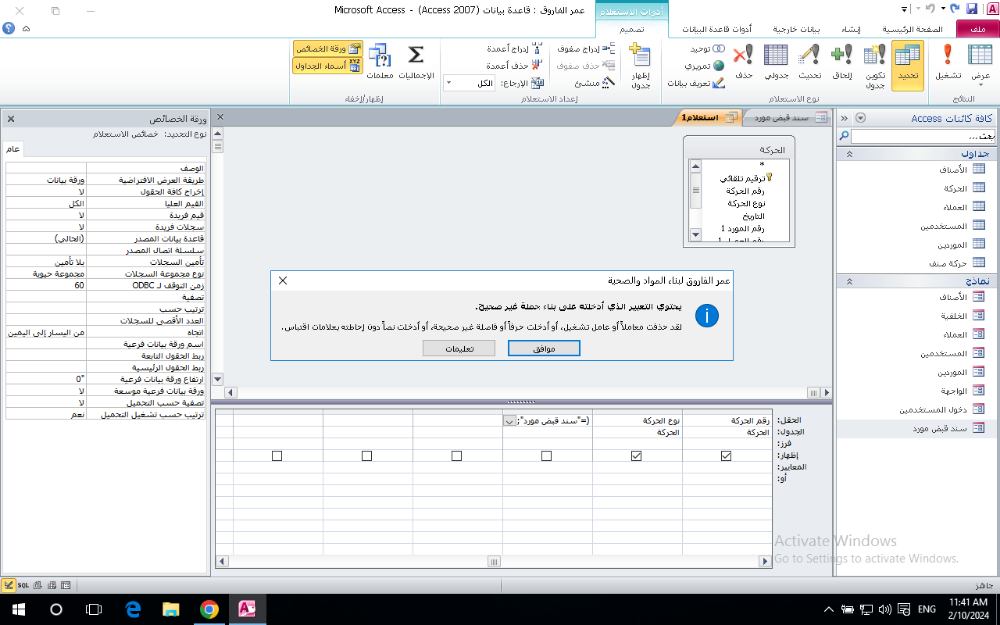Image resolution: width=1000 pixels, height=625 pixels.
Task: Switch to أدوات قاعدة البيانات database tools tab
Action: 717,29
